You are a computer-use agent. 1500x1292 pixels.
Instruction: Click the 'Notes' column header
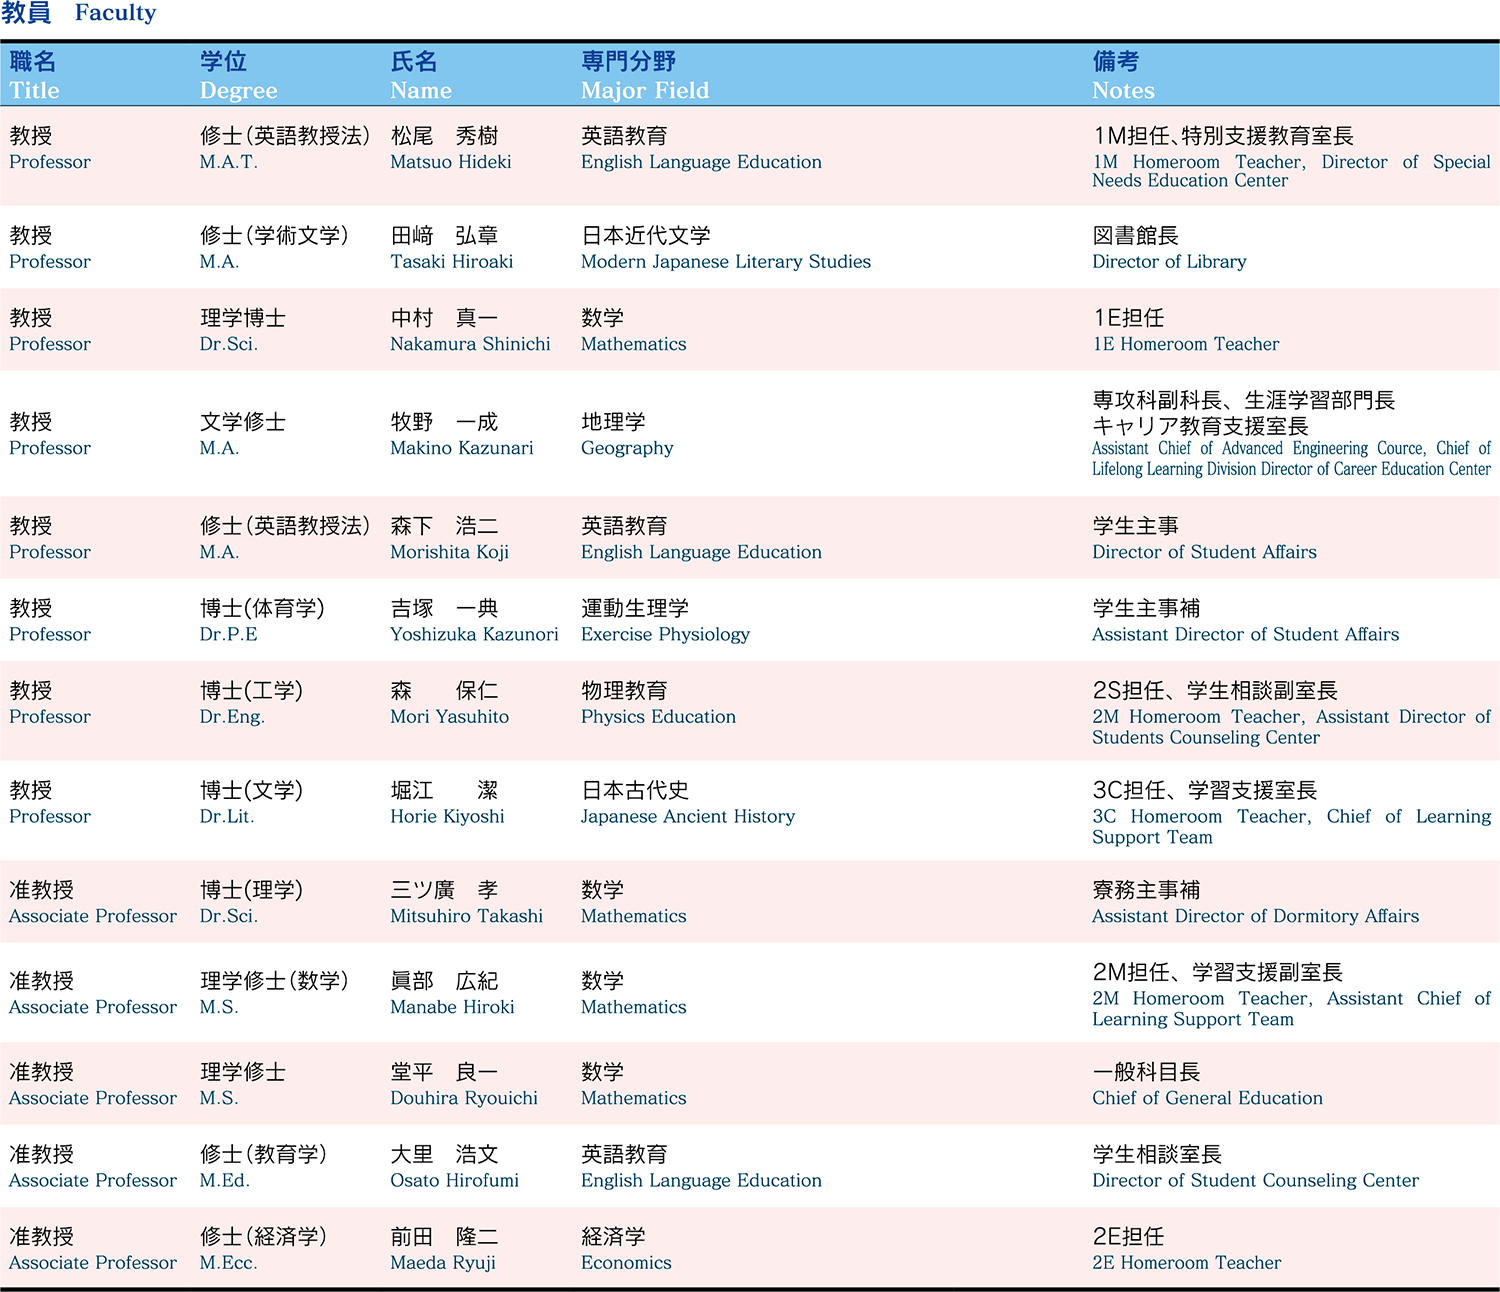1123,91
